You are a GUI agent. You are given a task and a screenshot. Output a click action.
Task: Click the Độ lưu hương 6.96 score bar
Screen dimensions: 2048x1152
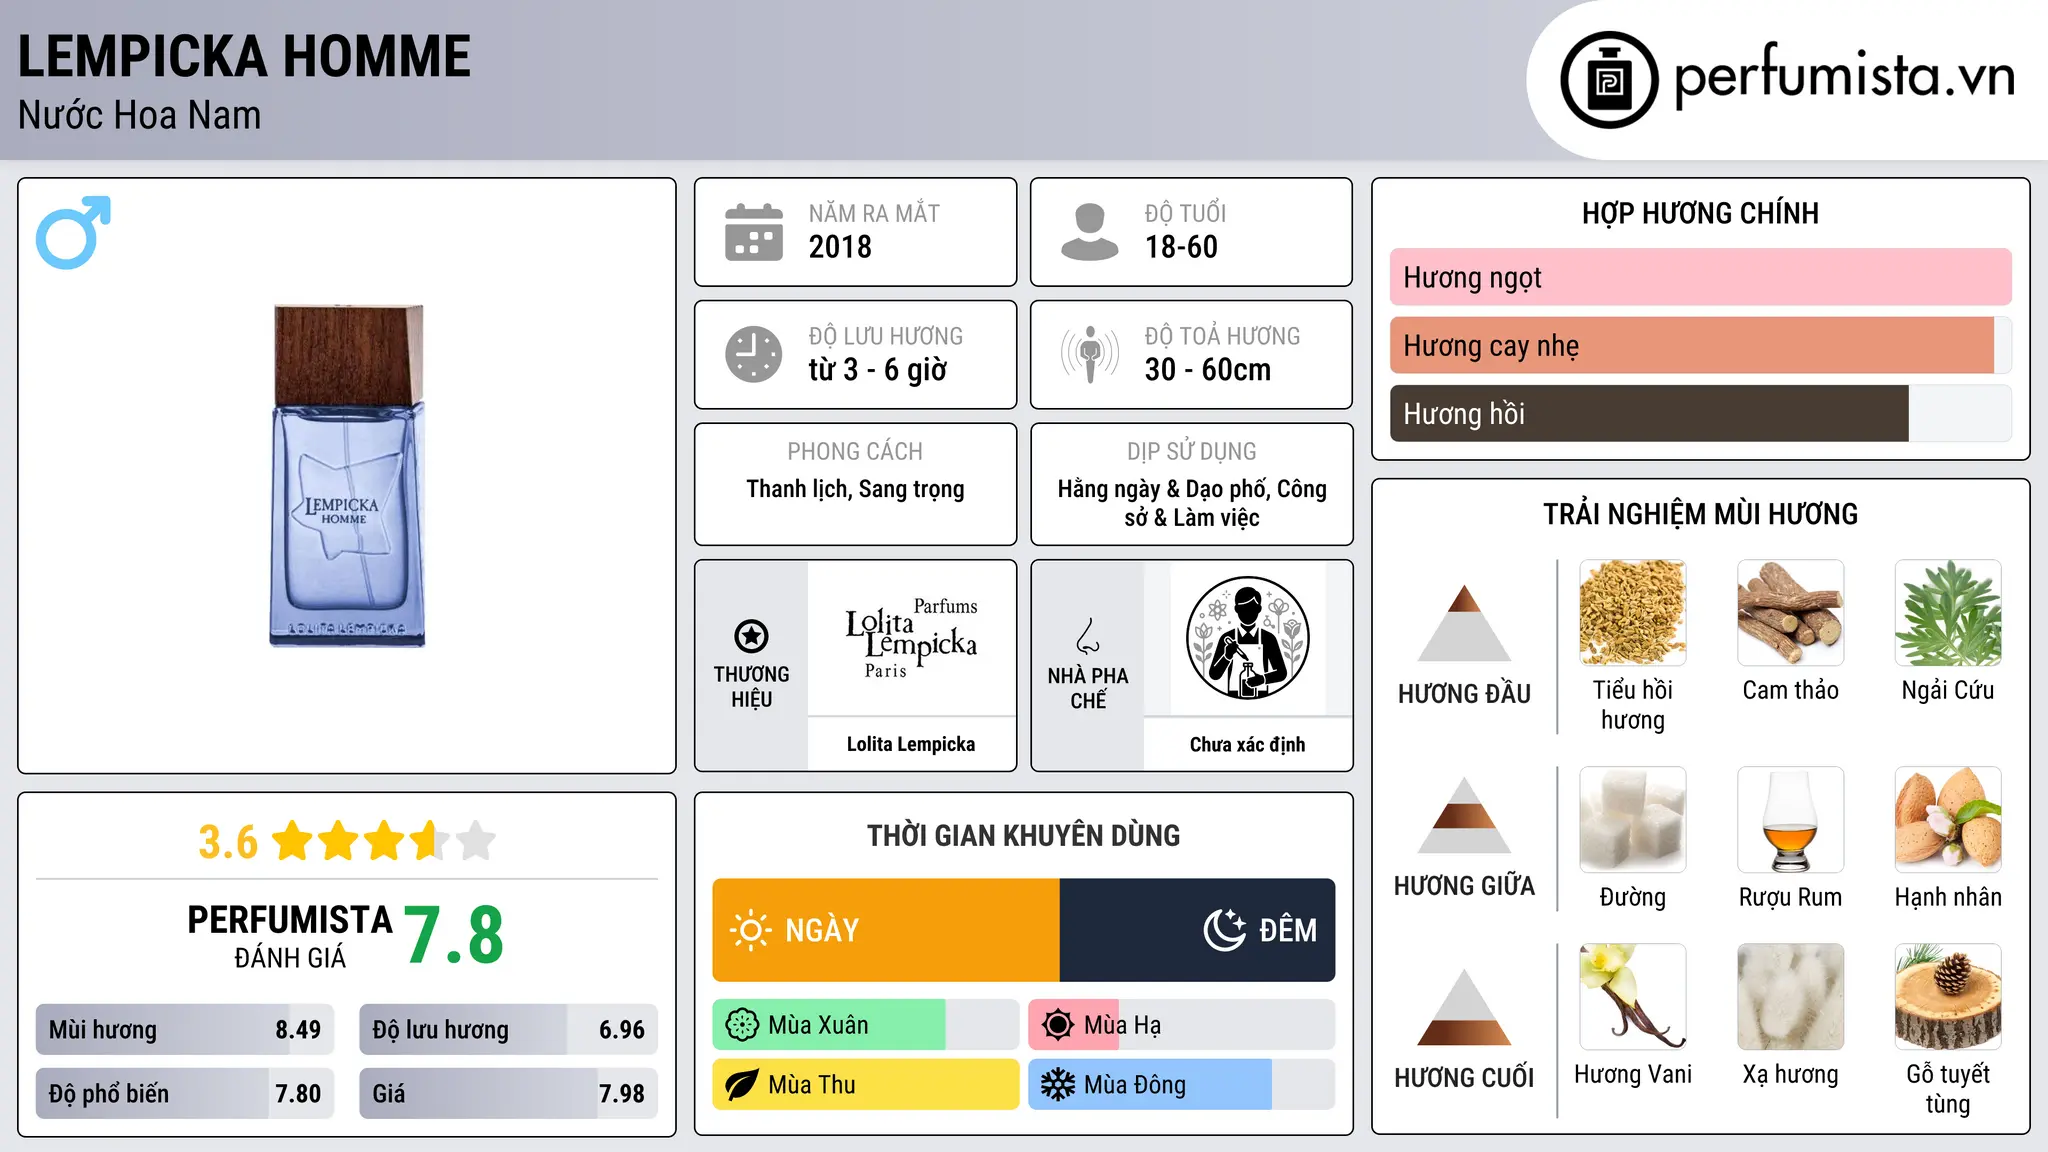(508, 1029)
